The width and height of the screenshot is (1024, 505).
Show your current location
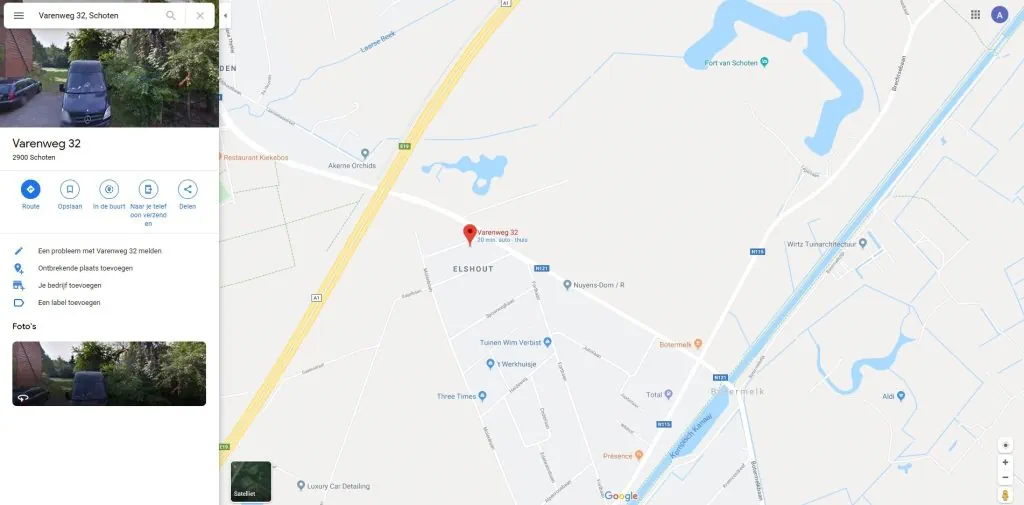(1005, 445)
